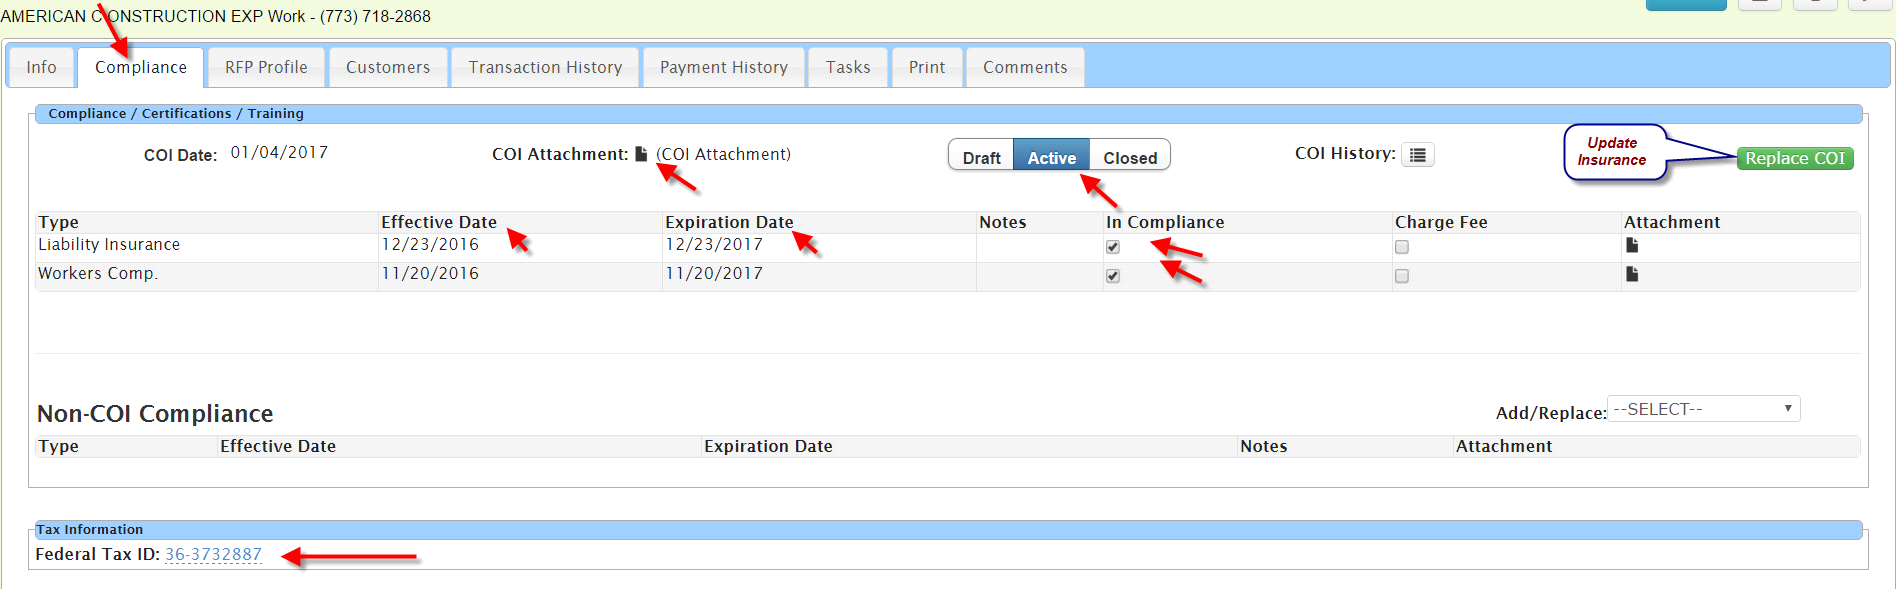1896x589 pixels.
Task: Select the Active status button
Action: 1051,157
